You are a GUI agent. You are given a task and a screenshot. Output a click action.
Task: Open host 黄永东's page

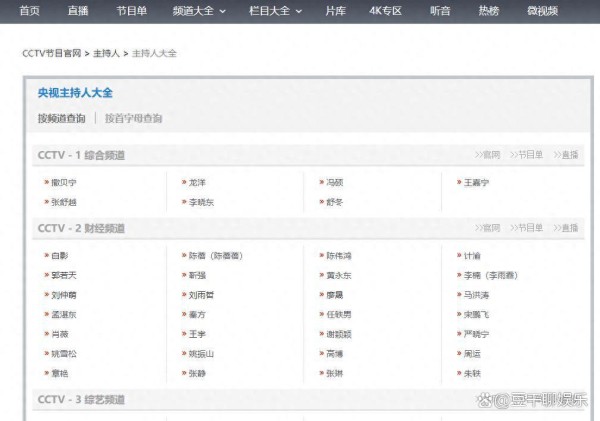tap(339, 275)
